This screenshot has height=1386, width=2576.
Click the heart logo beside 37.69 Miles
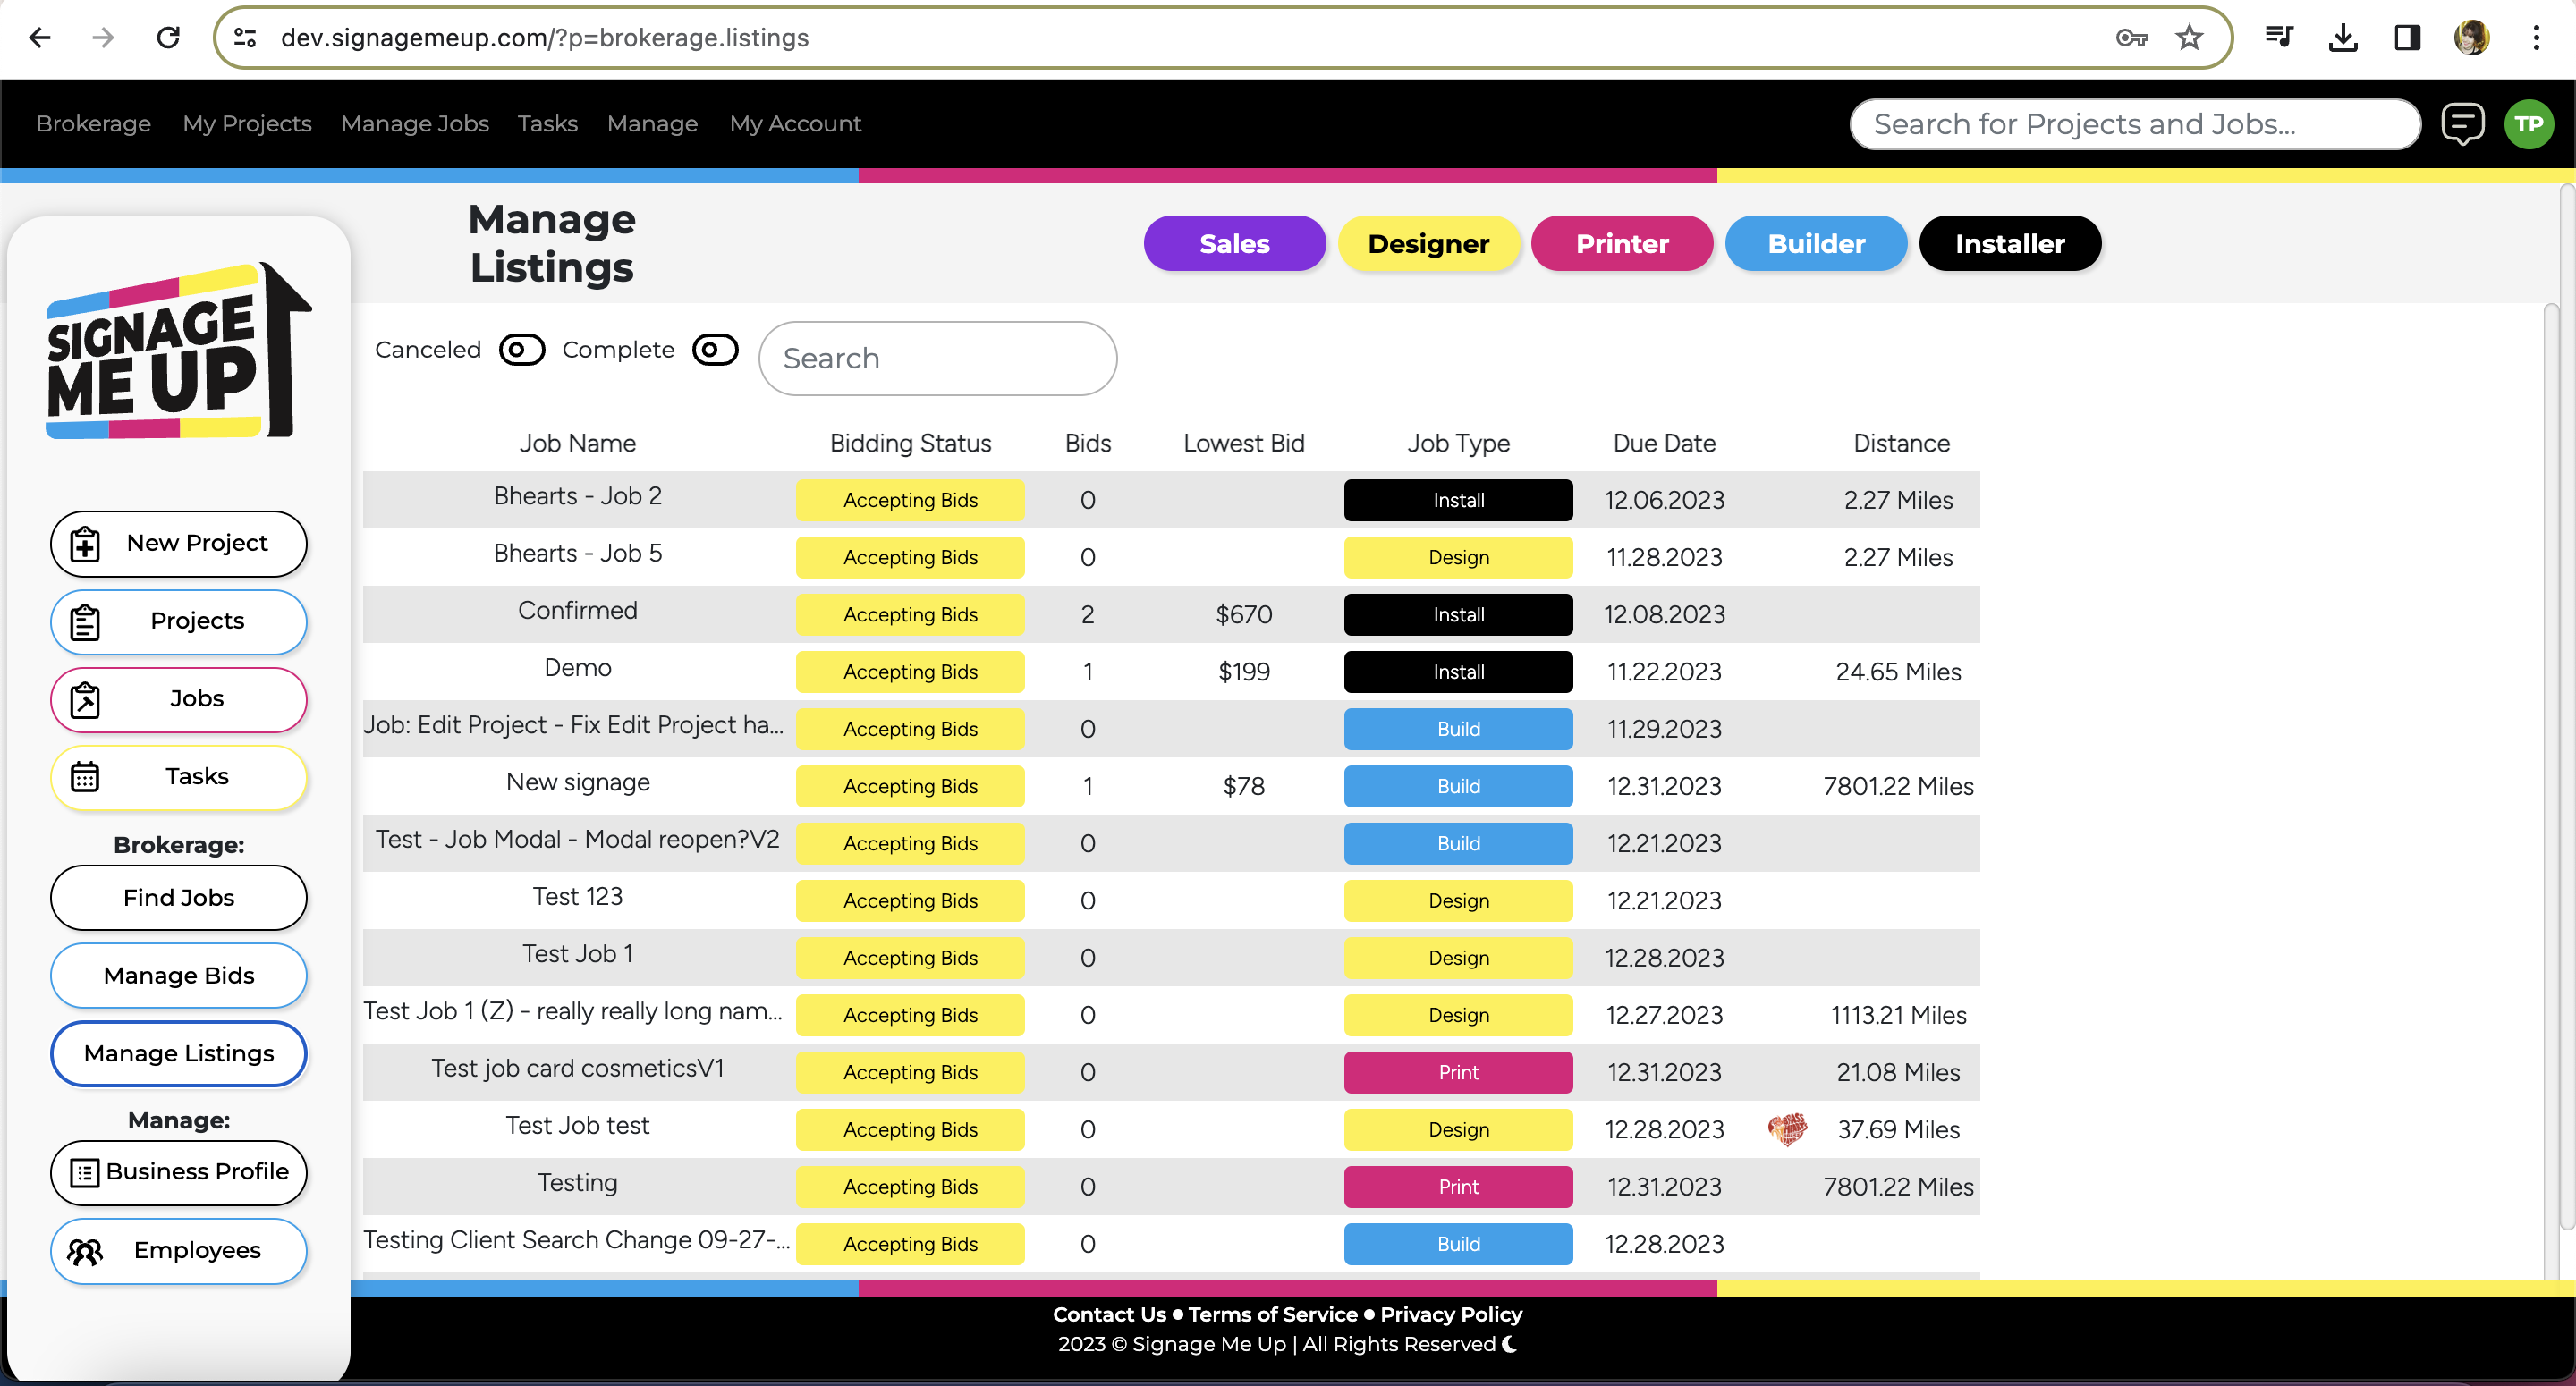click(x=1787, y=1129)
